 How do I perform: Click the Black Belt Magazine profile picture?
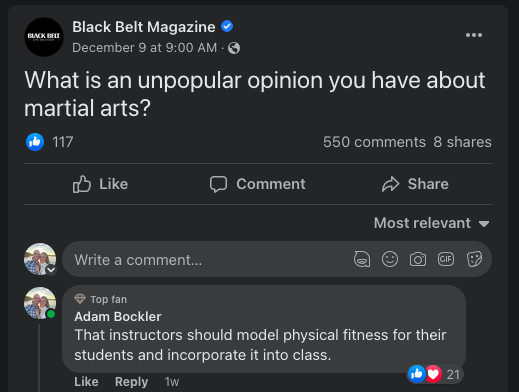(44, 37)
